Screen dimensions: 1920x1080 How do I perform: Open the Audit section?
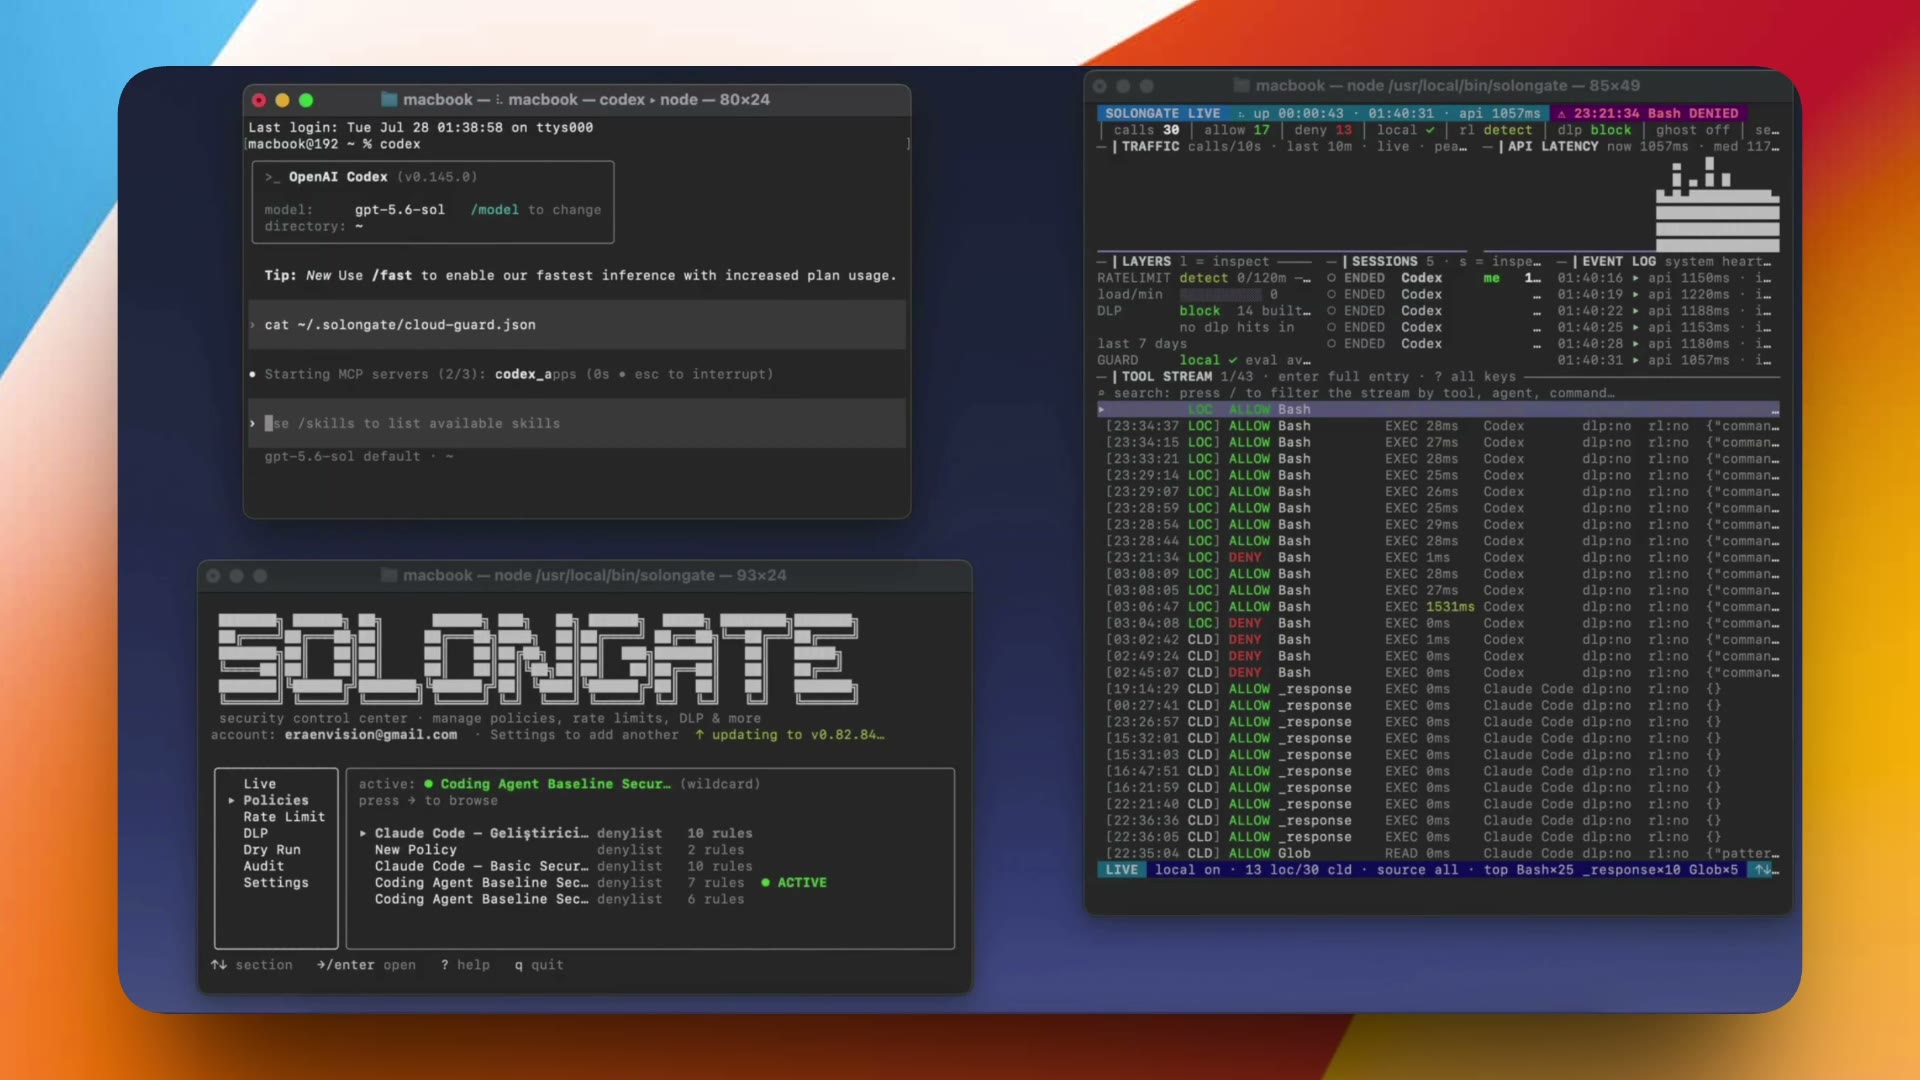coord(263,866)
